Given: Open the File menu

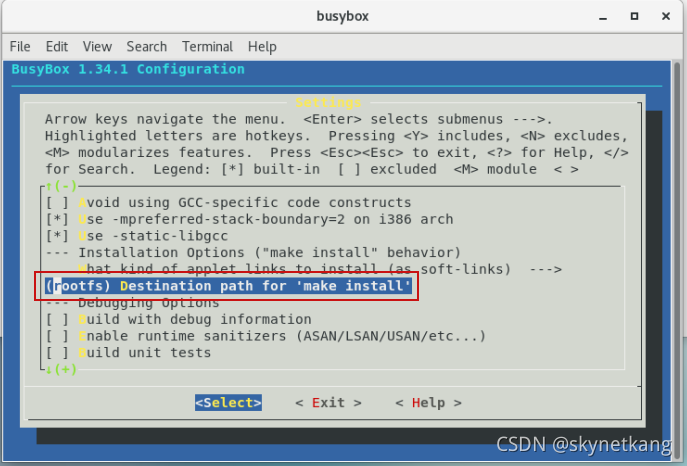Looking at the screenshot, I should click(x=20, y=46).
